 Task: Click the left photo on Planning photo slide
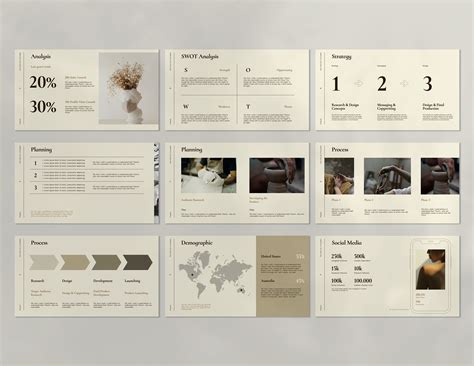pos(209,175)
